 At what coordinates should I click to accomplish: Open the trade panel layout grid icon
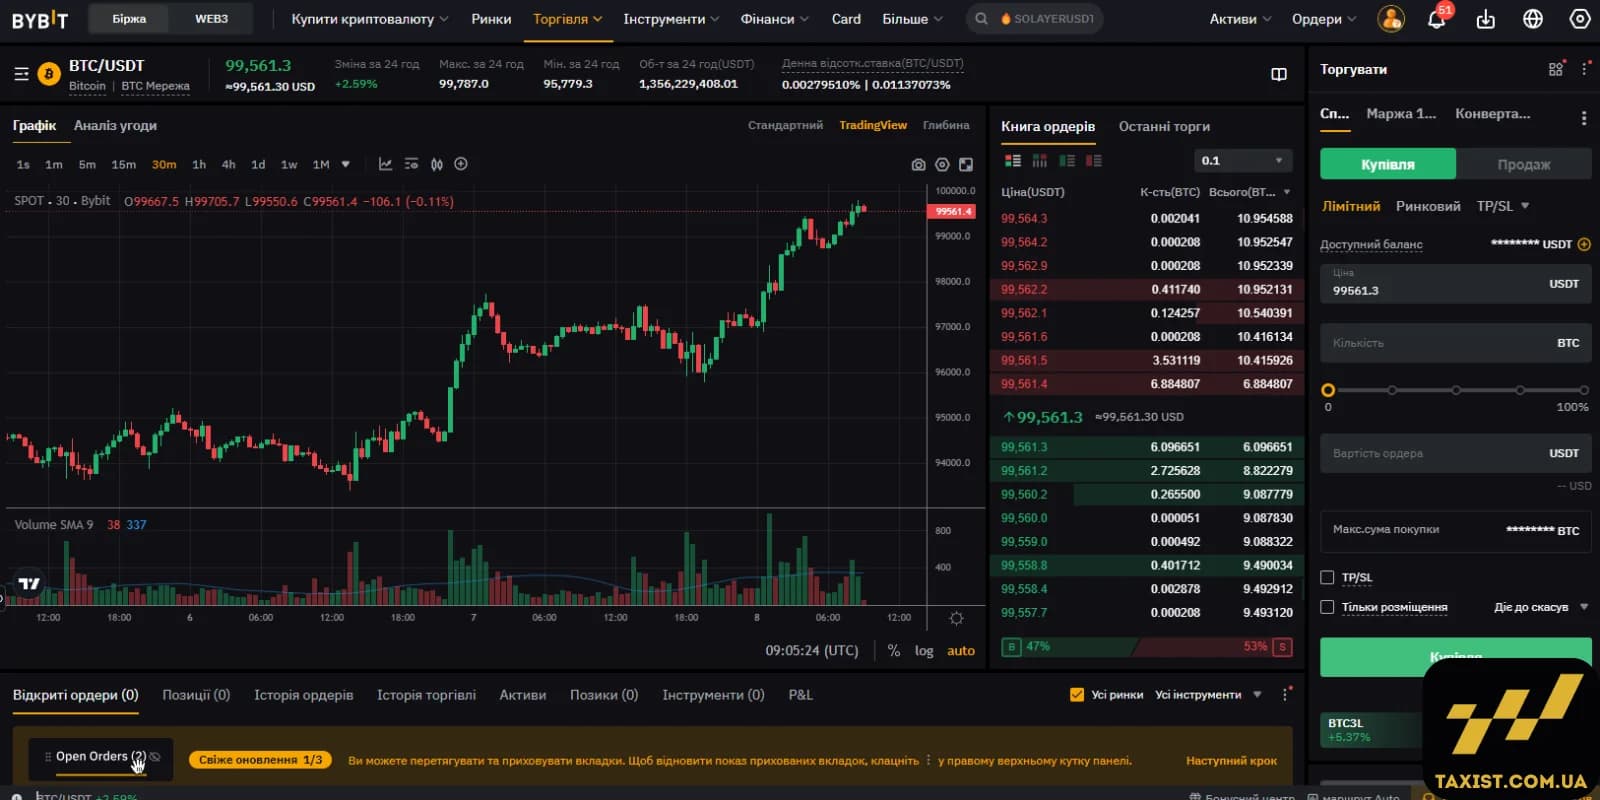[1555, 69]
